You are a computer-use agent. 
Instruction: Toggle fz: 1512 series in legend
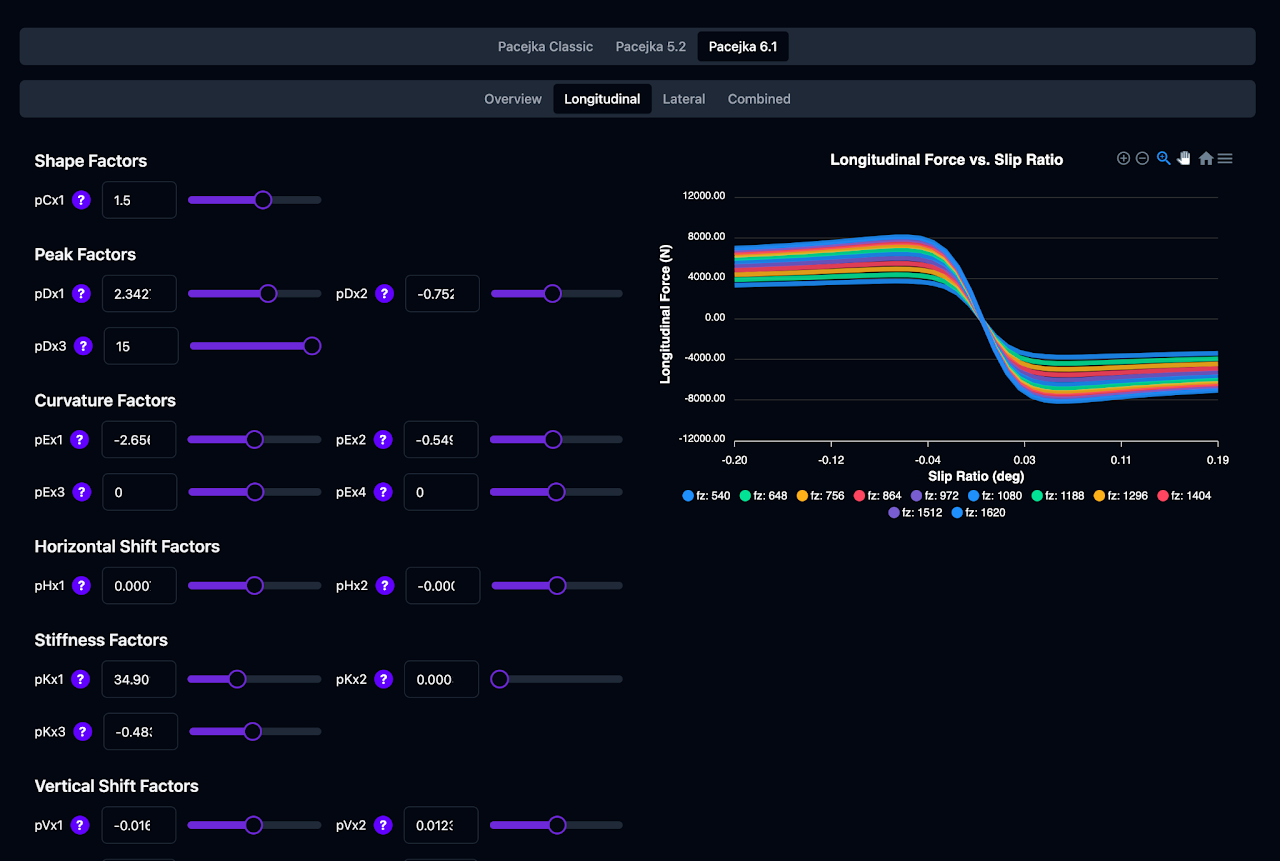pos(915,513)
